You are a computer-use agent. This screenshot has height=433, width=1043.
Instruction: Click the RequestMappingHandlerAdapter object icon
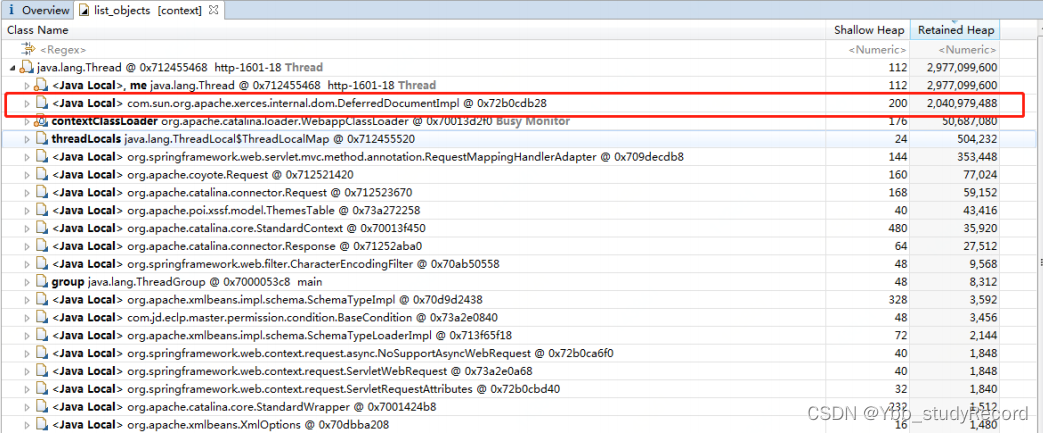tap(41, 157)
